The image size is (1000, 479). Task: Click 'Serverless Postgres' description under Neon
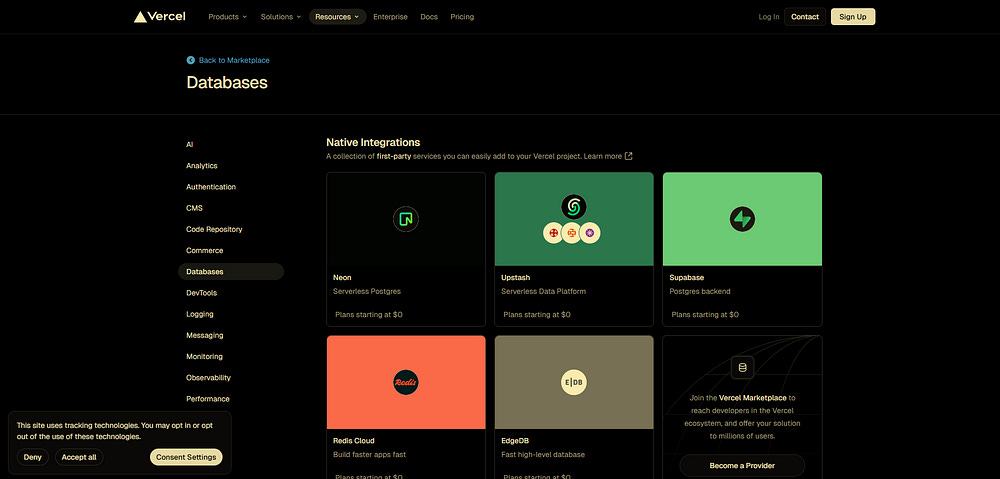[367, 291]
